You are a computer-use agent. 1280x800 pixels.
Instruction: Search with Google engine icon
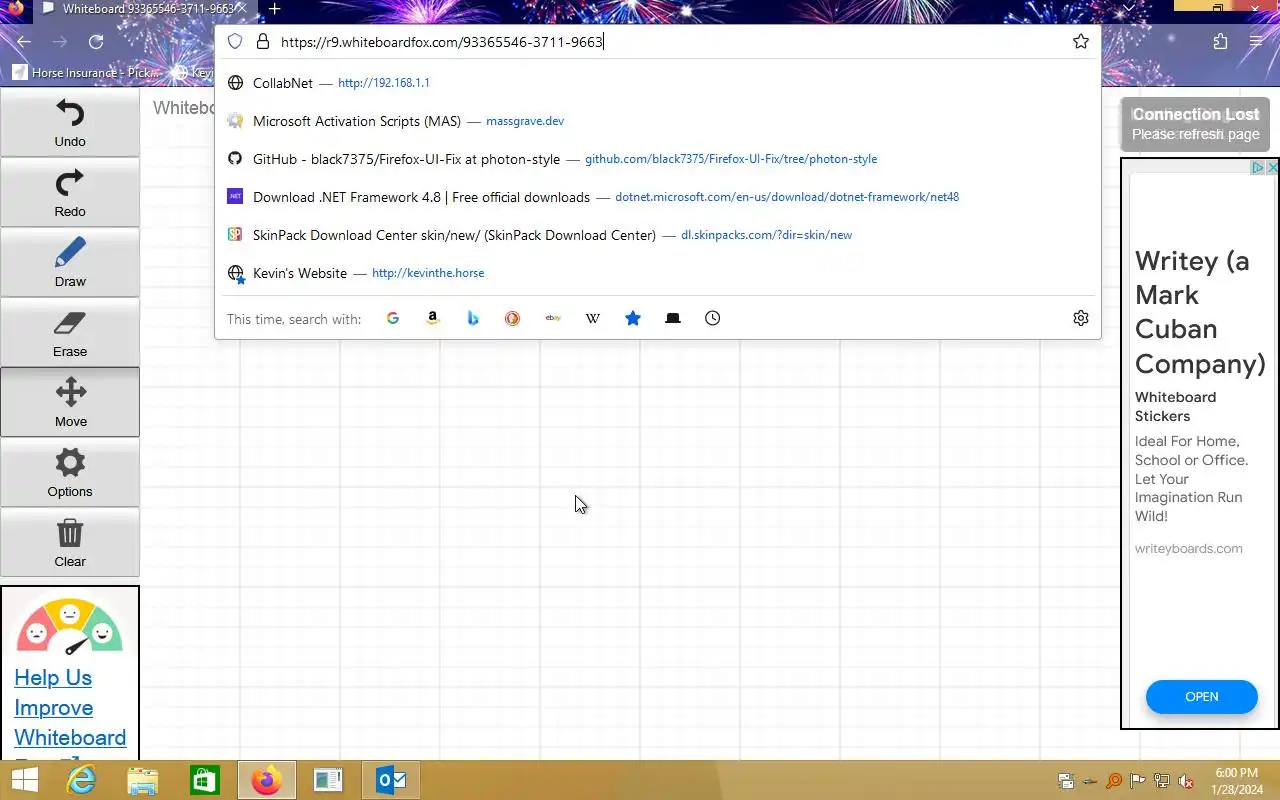[392, 318]
